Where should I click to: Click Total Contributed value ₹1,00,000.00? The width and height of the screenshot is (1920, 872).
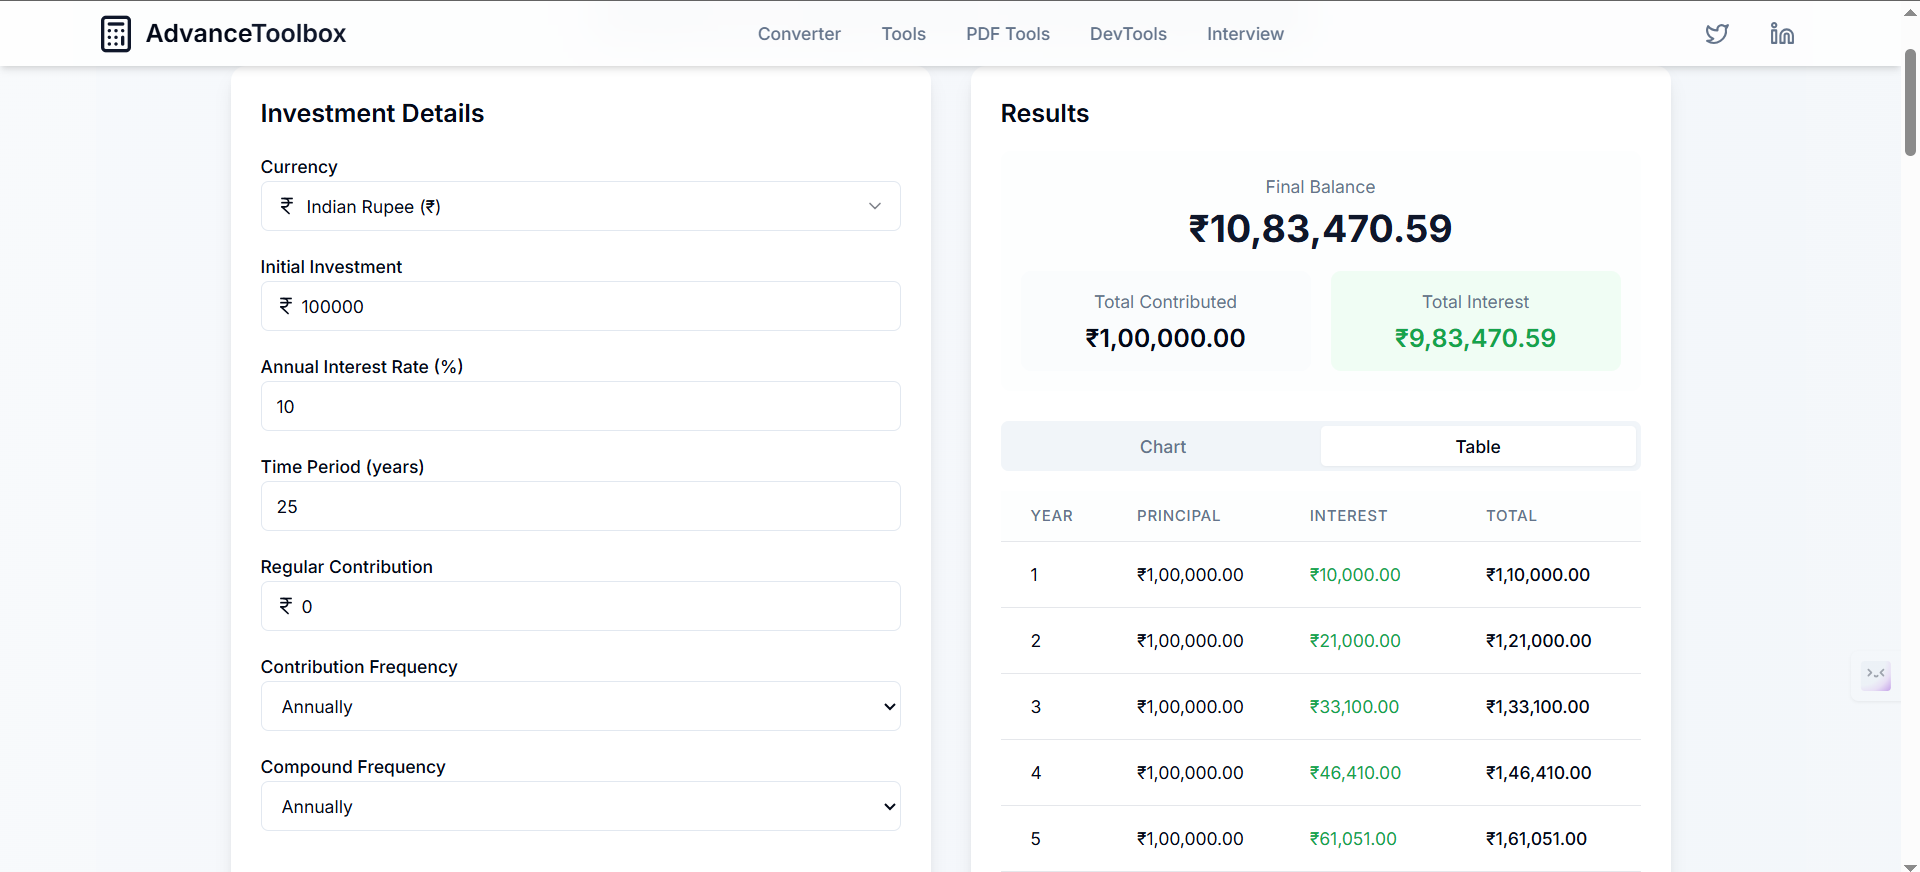[1165, 338]
